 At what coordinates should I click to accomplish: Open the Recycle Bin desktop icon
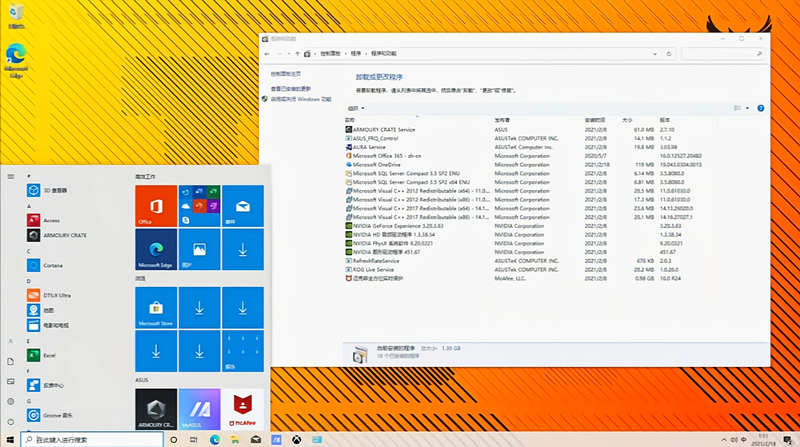point(16,15)
